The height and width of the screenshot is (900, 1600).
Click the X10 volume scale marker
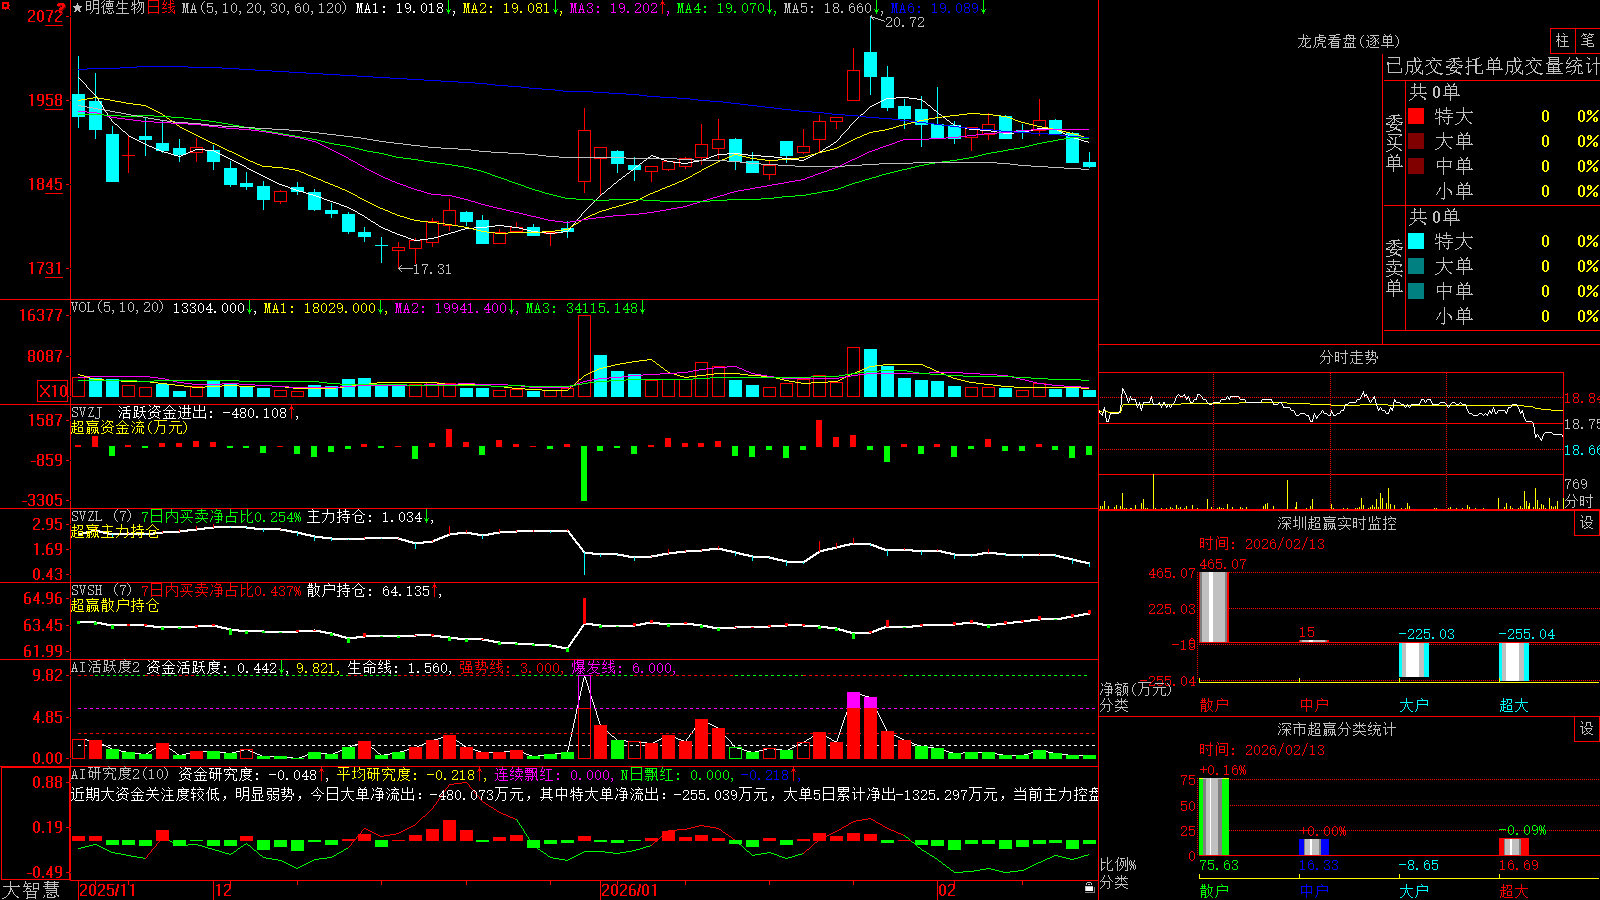tap(53, 391)
